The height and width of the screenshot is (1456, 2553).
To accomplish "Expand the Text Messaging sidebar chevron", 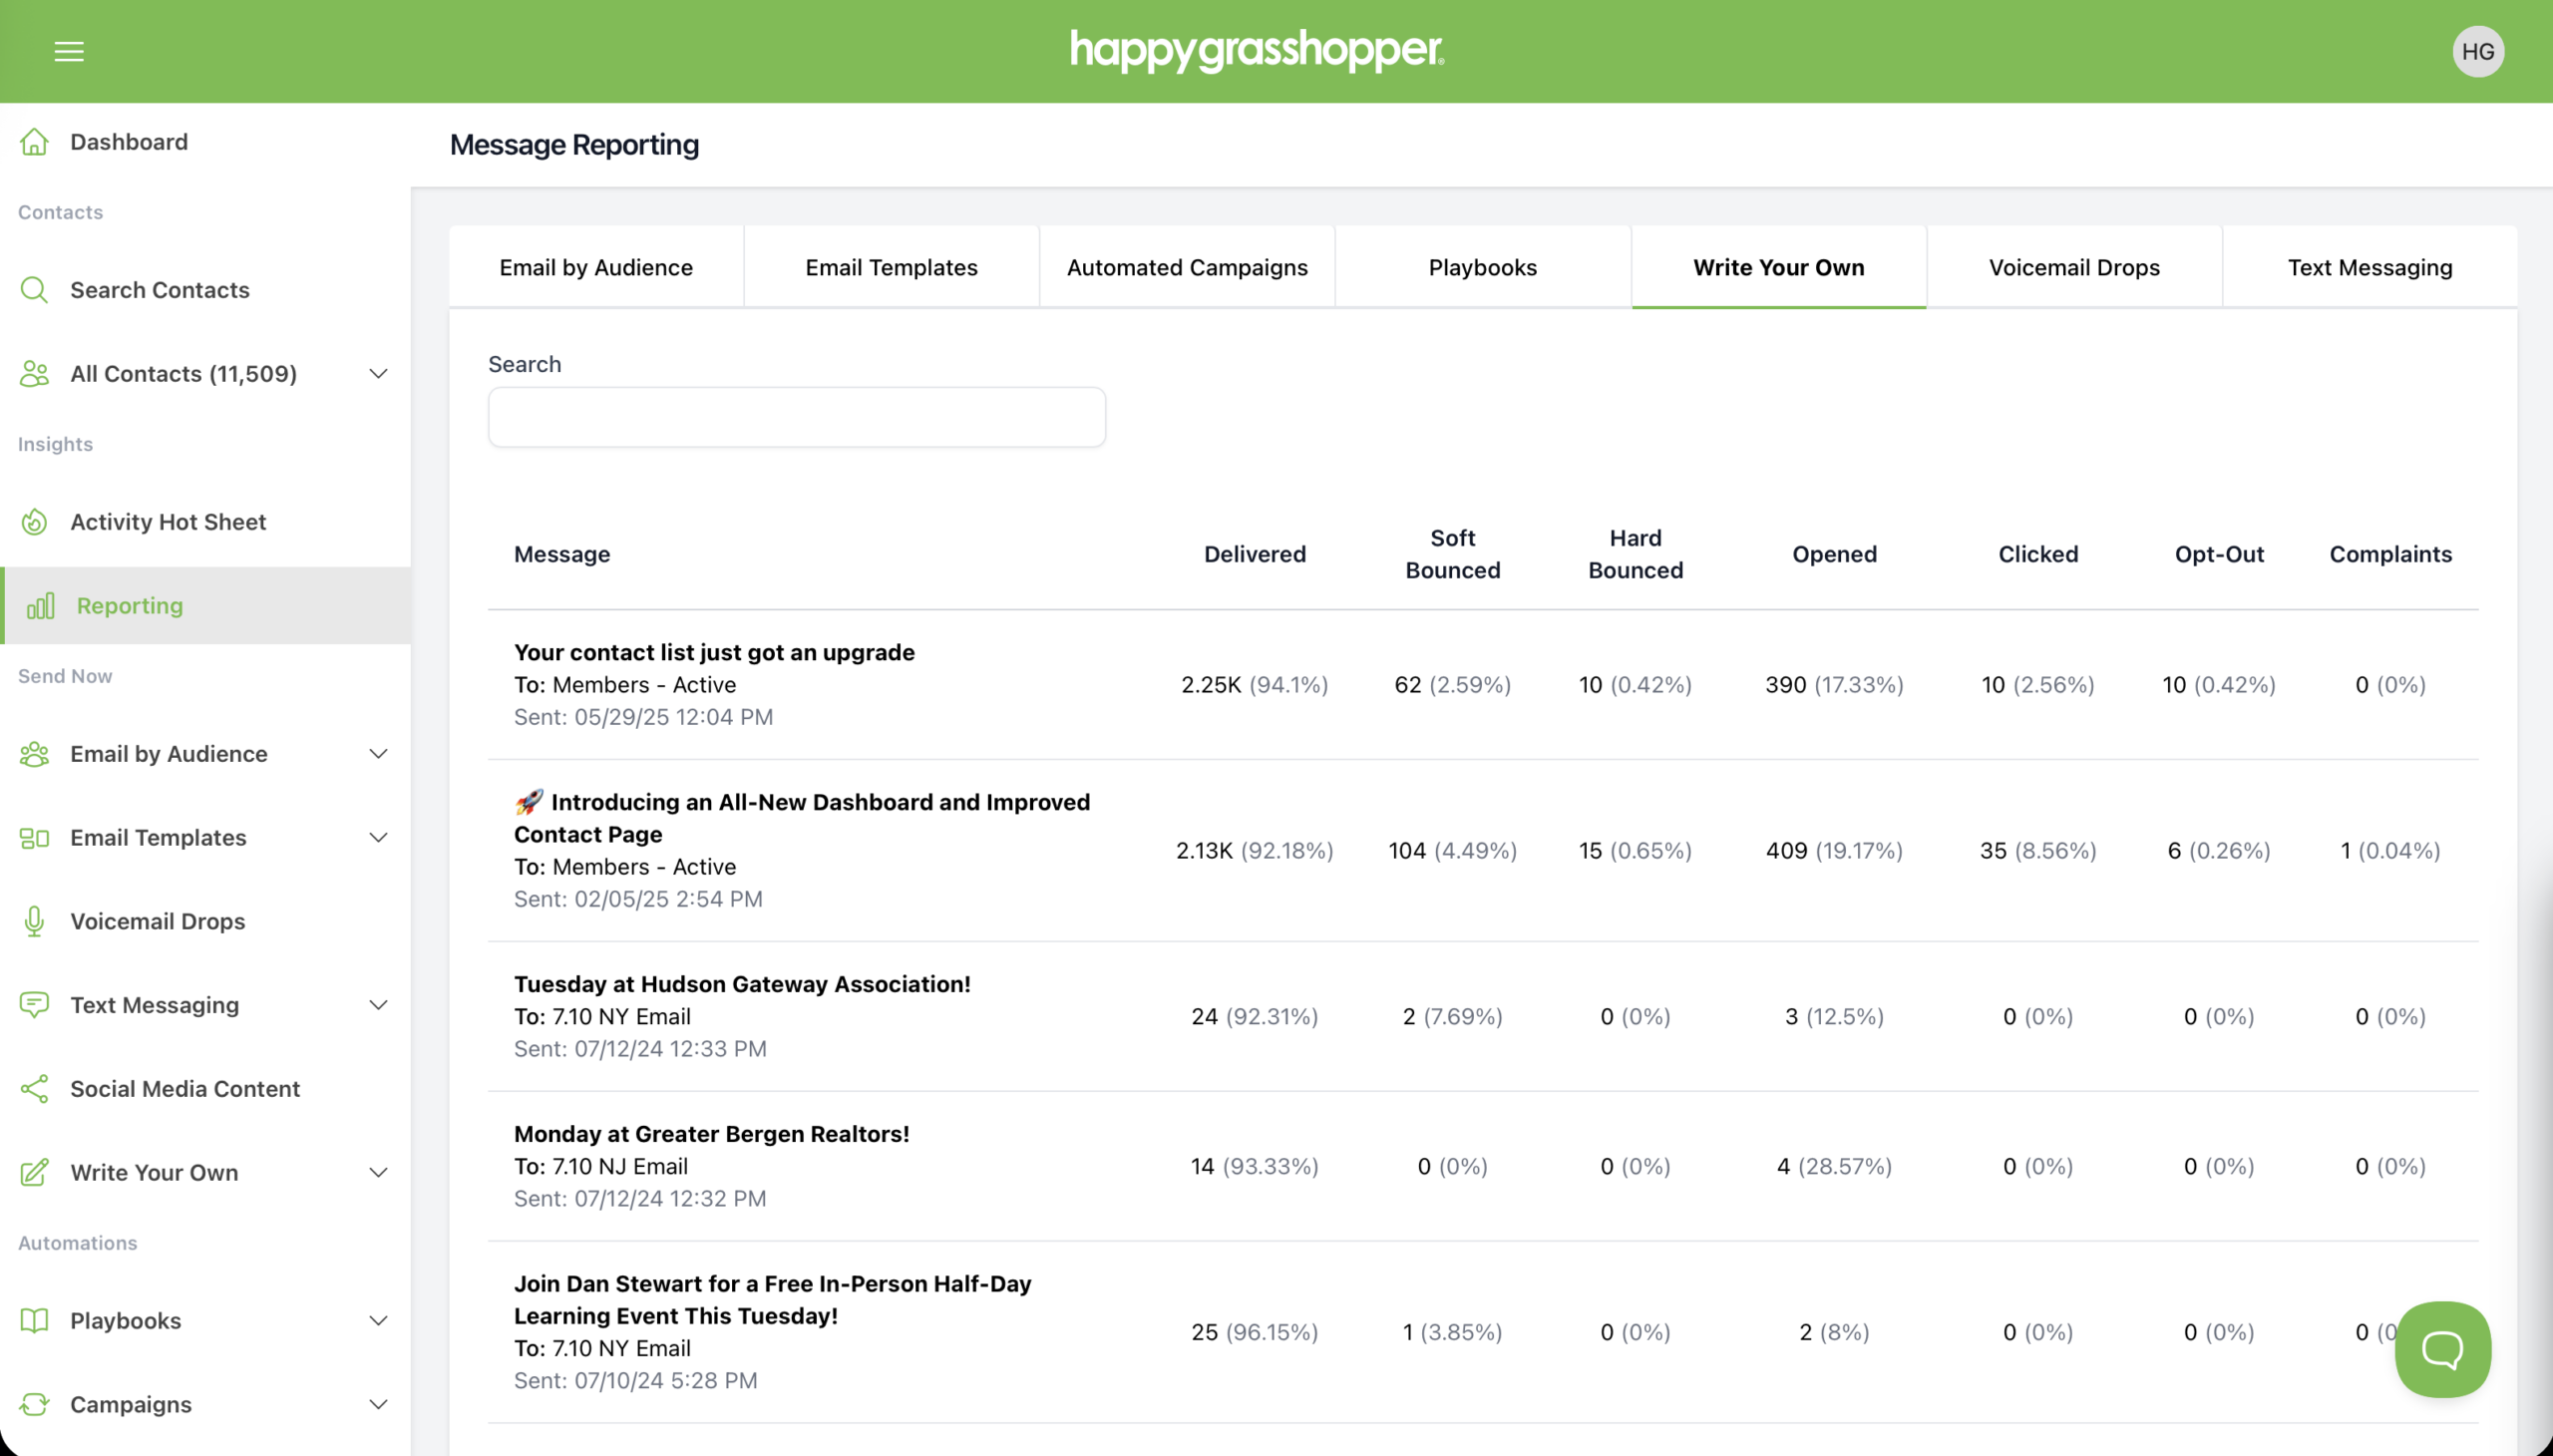I will pos(378,1005).
